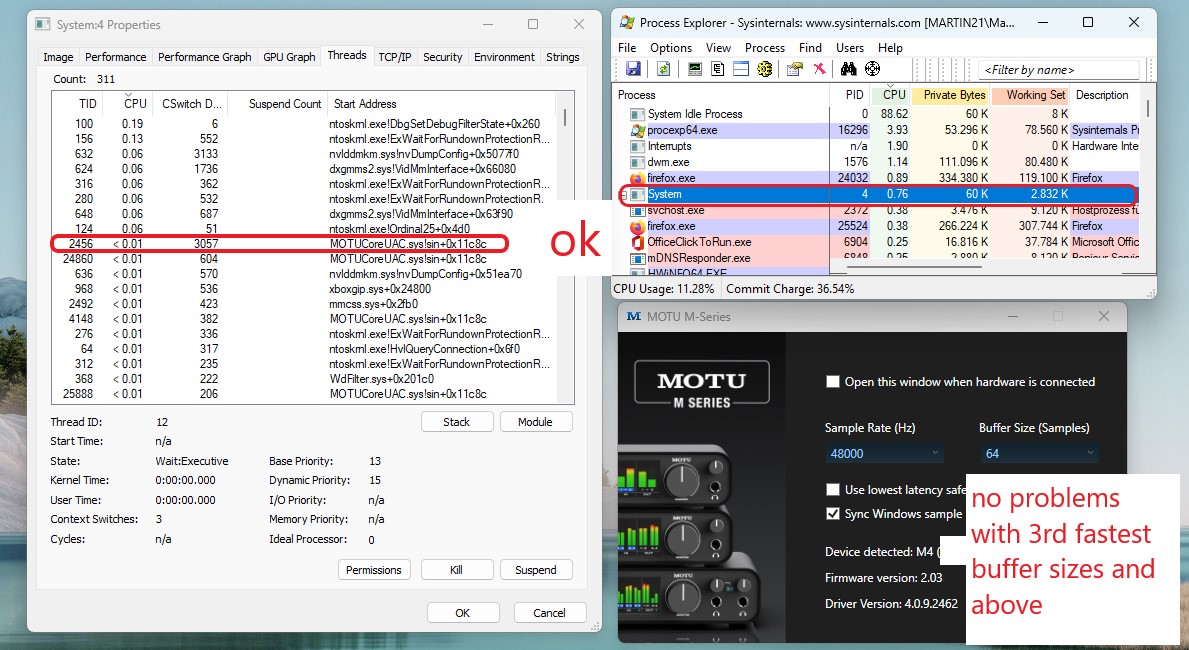Screen dimensions: 1189x650
Task: Enable Open this window when hardware is connected
Action: pyautogui.click(x=833, y=382)
